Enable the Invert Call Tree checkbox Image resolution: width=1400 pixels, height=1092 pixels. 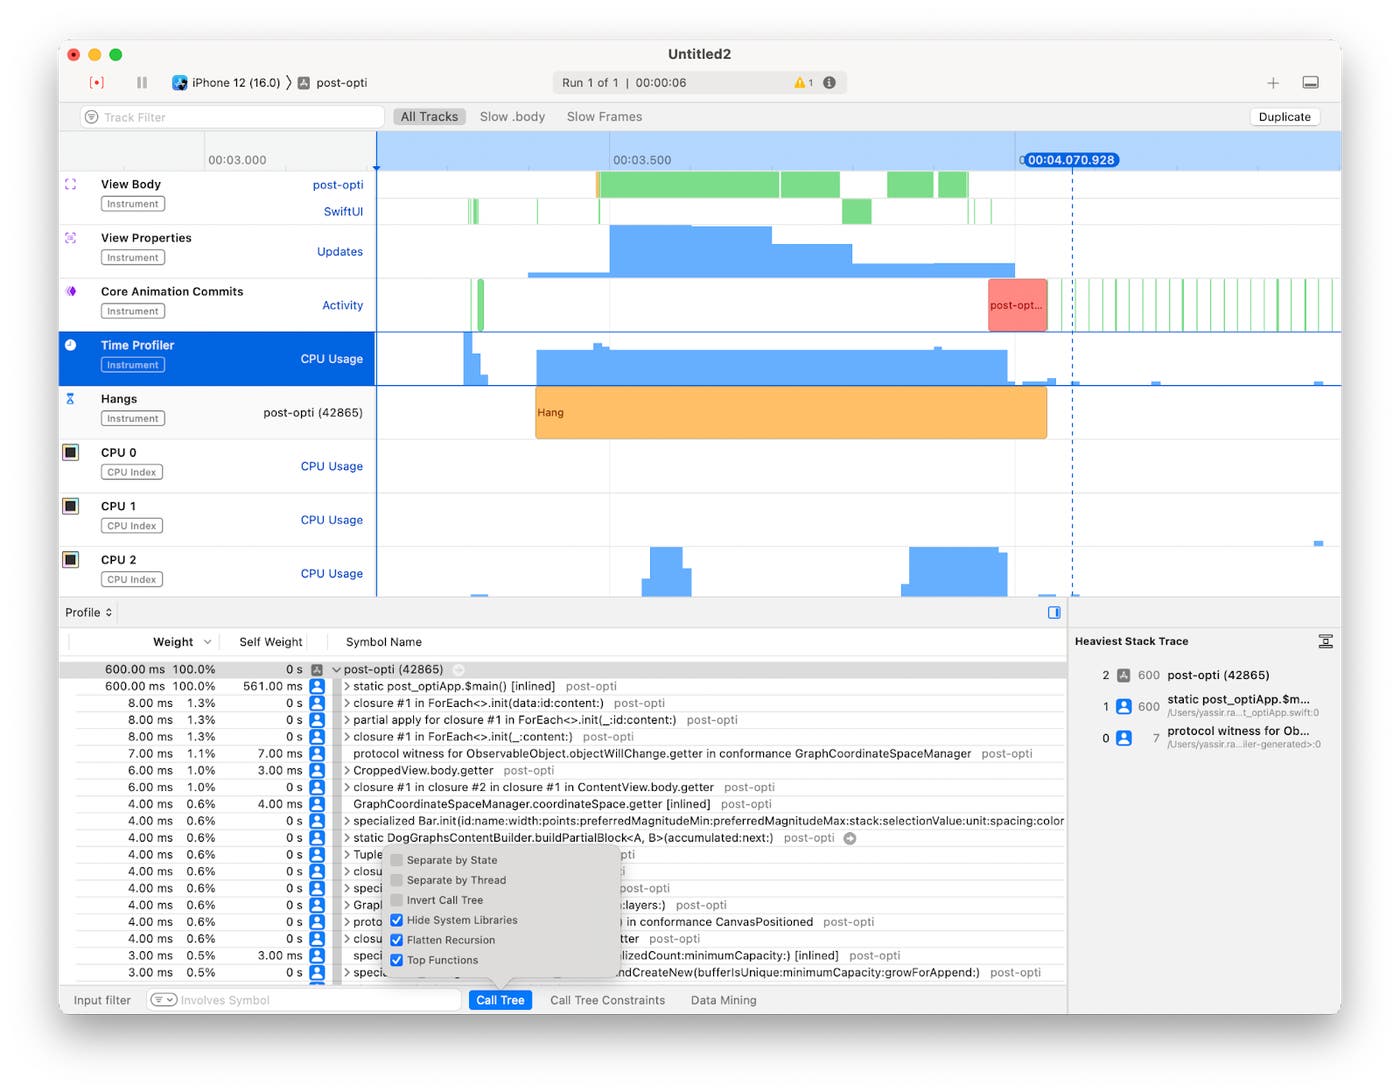[x=397, y=900]
